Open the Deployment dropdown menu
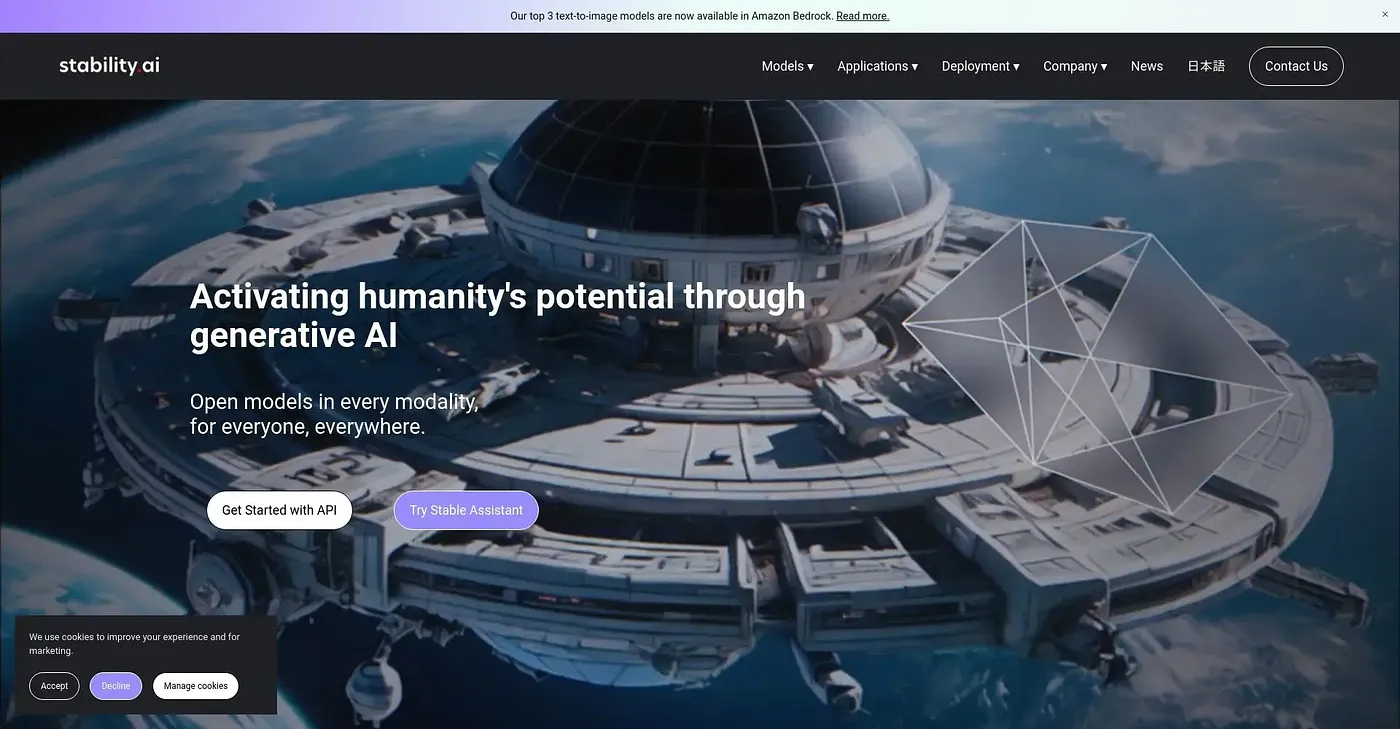This screenshot has width=1400, height=729. point(980,66)
